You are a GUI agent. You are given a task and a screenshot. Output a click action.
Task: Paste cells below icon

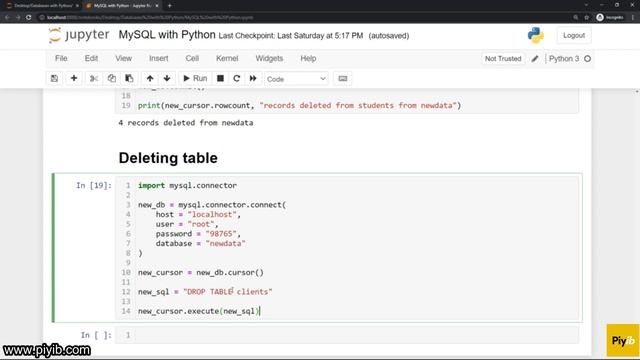pyautogui.click(x=129, y=78)
